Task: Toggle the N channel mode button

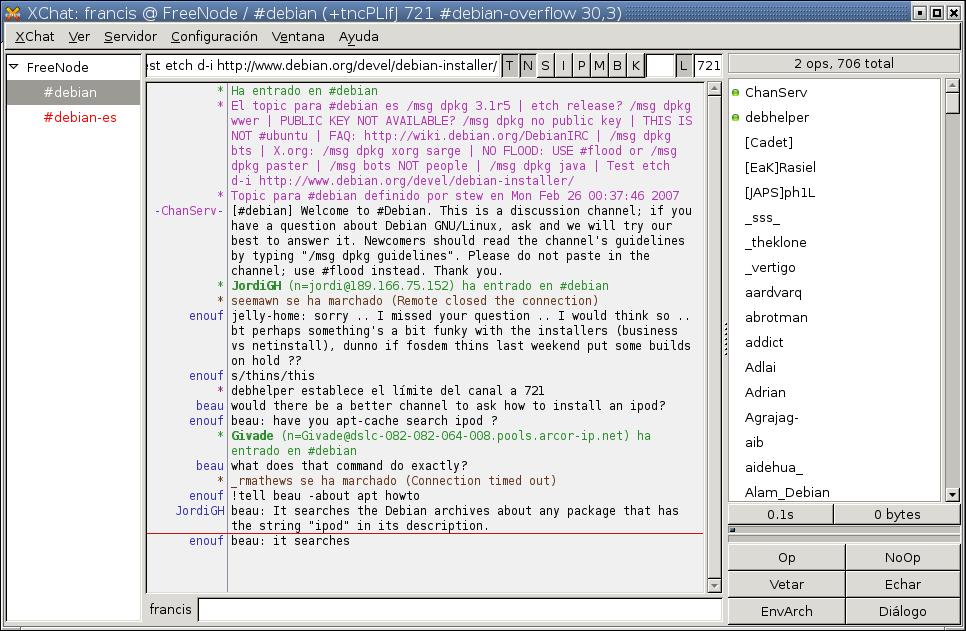Action: point(527,65)
